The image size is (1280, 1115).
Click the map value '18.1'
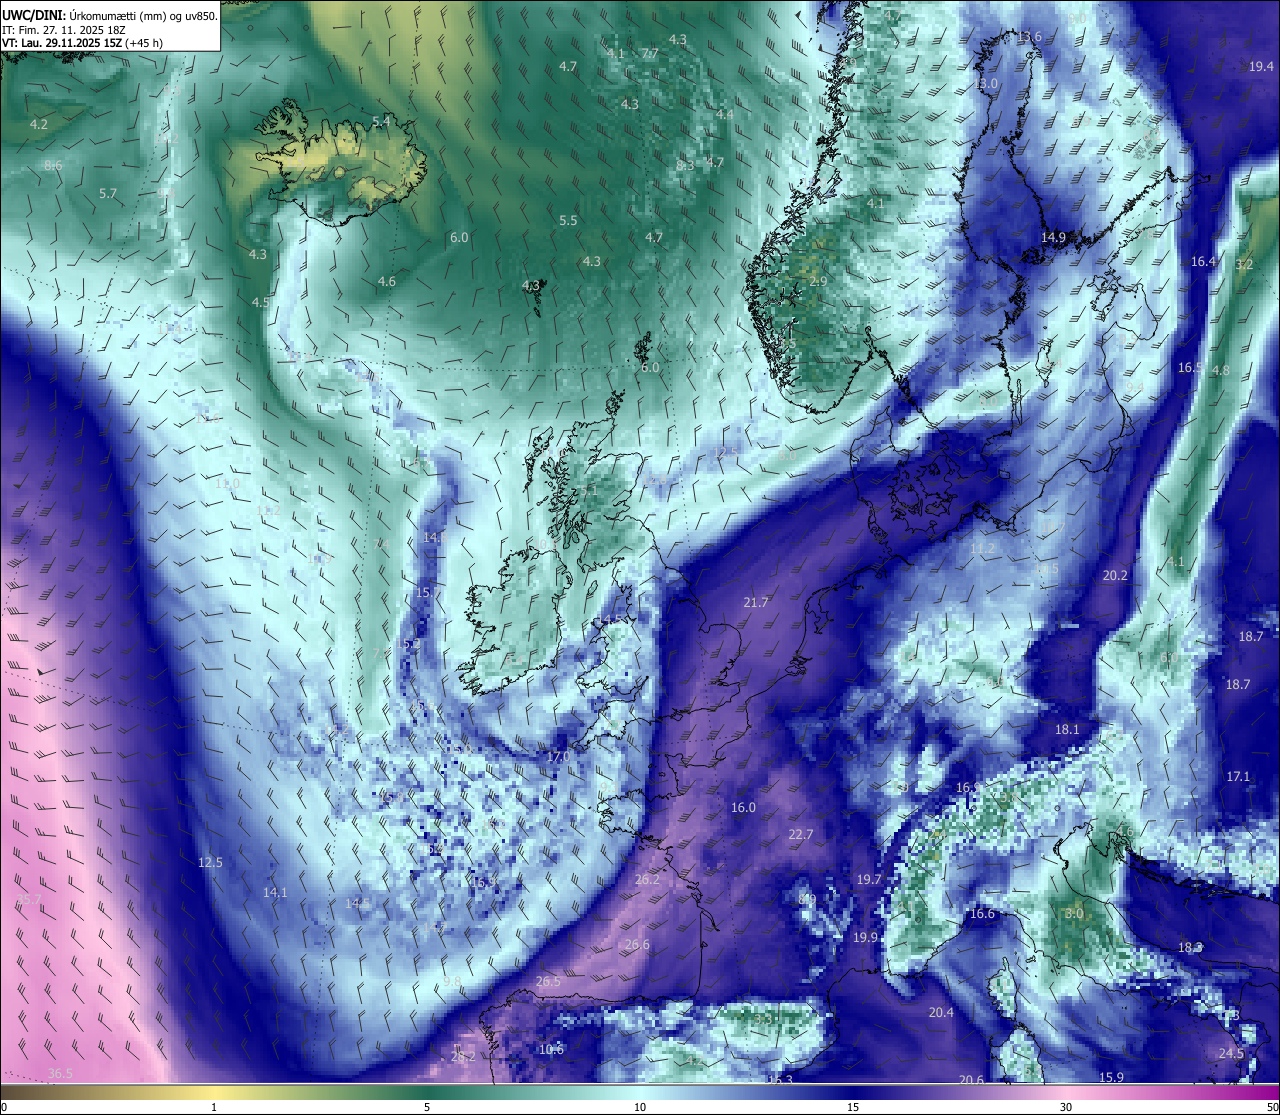point(1067,729)
